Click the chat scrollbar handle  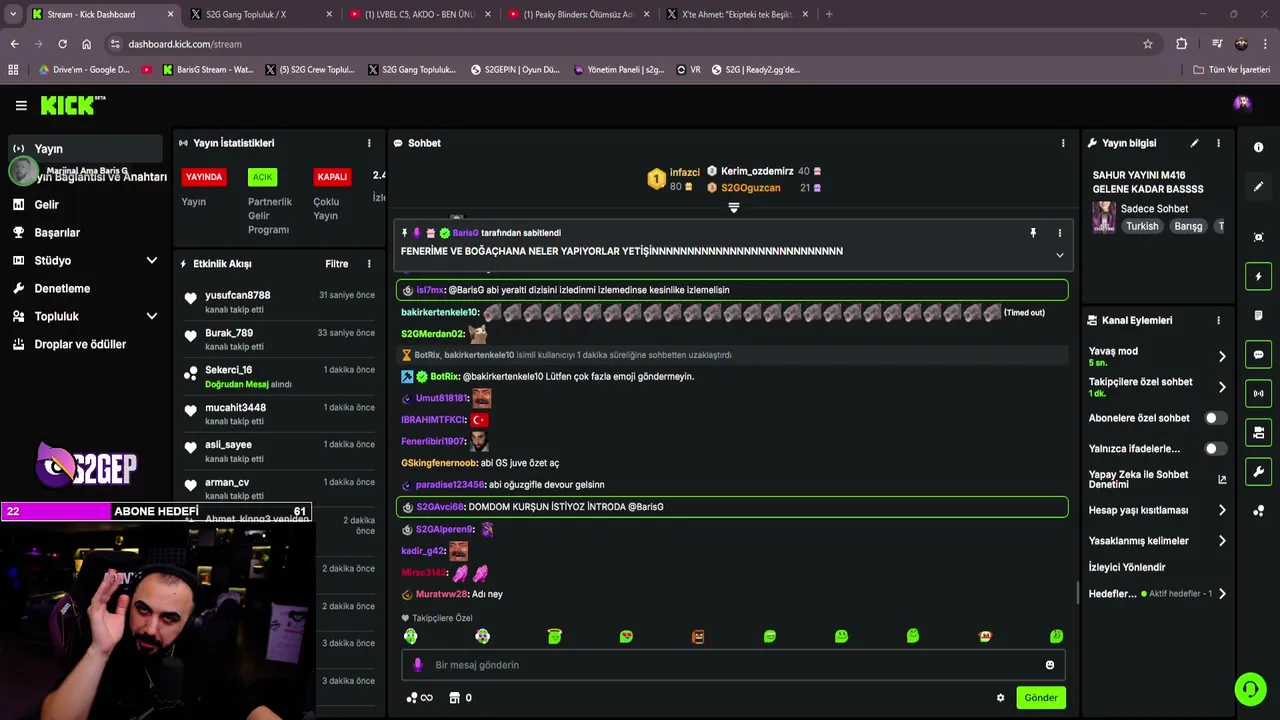coord(1077,592)
